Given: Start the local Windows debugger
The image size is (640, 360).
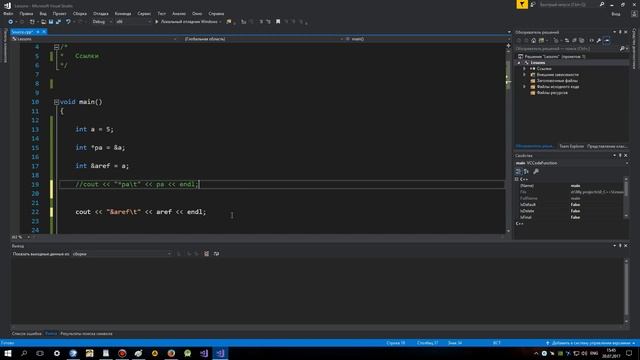Looking at the screenshot, I should click(x=188, y=22).
